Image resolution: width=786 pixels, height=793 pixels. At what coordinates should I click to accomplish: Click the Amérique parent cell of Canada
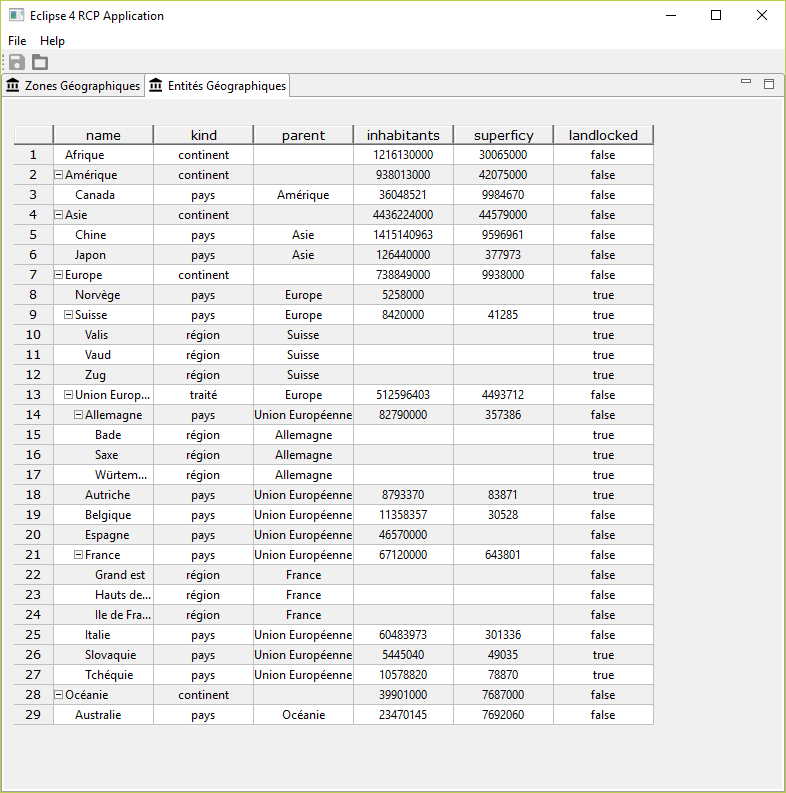[x=303, y=195]
